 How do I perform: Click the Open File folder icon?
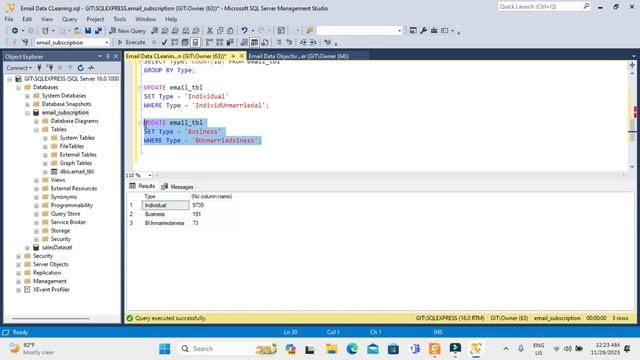coord(77,31)
